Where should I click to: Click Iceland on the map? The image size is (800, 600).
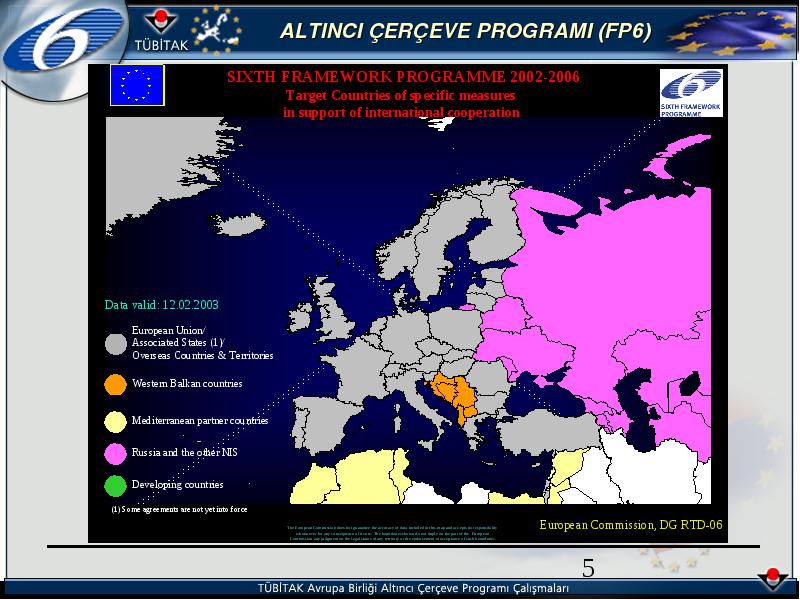239,224
